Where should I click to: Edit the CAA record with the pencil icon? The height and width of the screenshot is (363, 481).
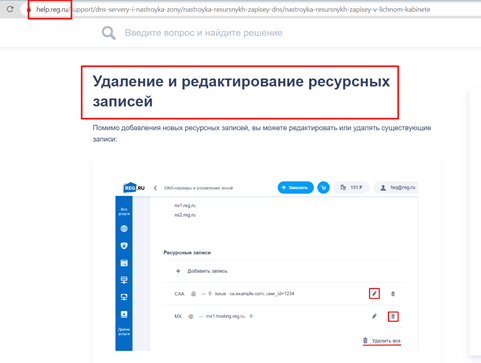click(374, 294)
